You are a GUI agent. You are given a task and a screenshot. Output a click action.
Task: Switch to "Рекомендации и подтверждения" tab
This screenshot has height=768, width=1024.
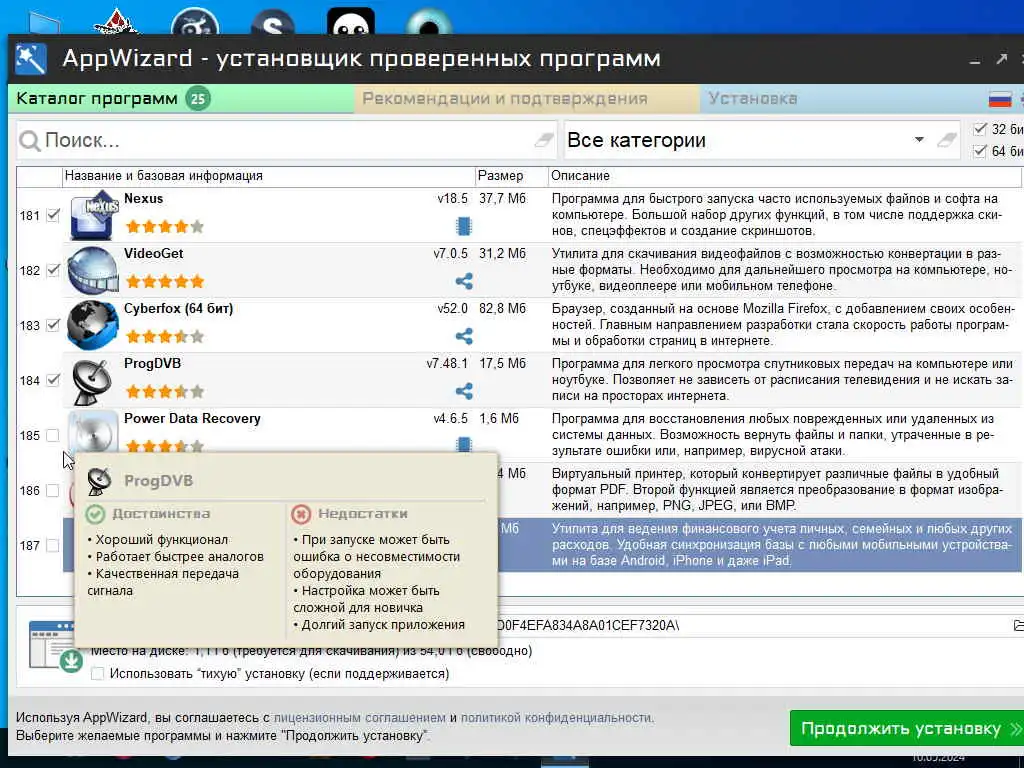pyautogui.click(x=527, y=99)
